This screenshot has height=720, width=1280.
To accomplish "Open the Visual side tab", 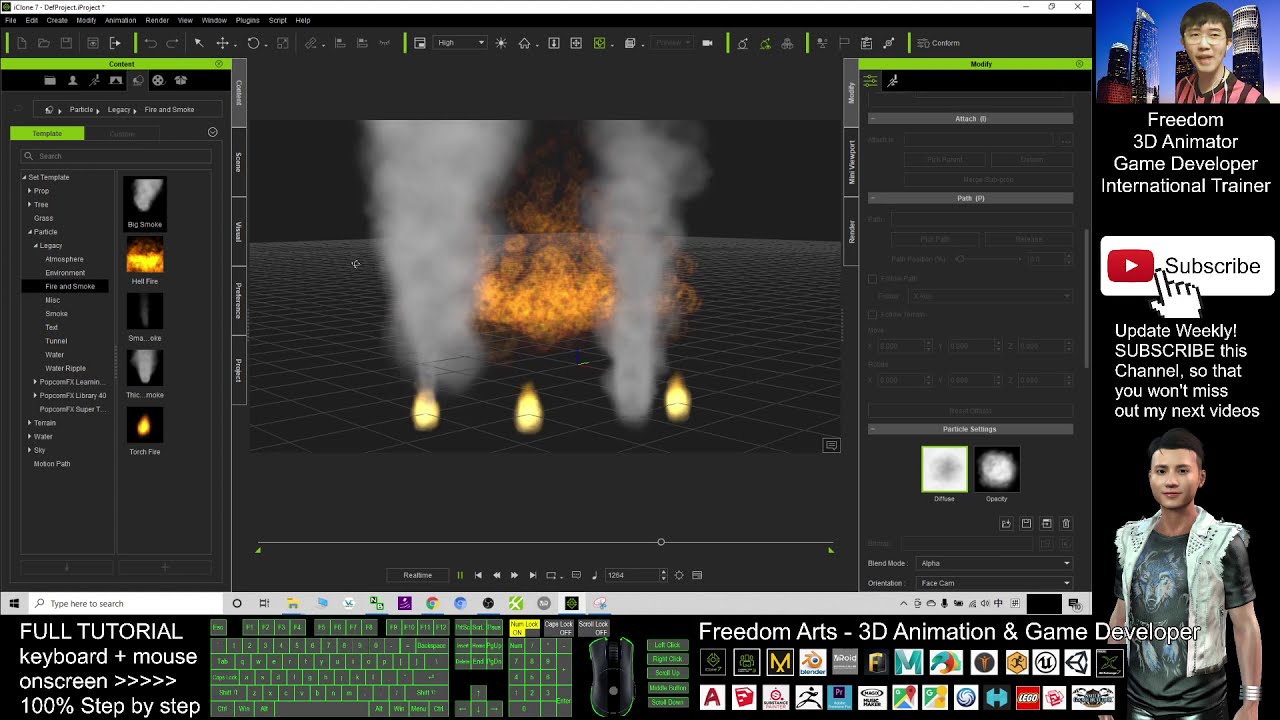I will pyautogui.click(x=239, y=231).
